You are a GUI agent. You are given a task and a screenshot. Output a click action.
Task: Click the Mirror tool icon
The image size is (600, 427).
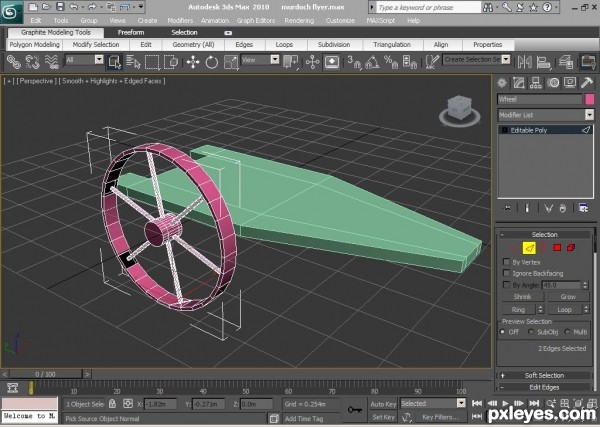(525, 62)
